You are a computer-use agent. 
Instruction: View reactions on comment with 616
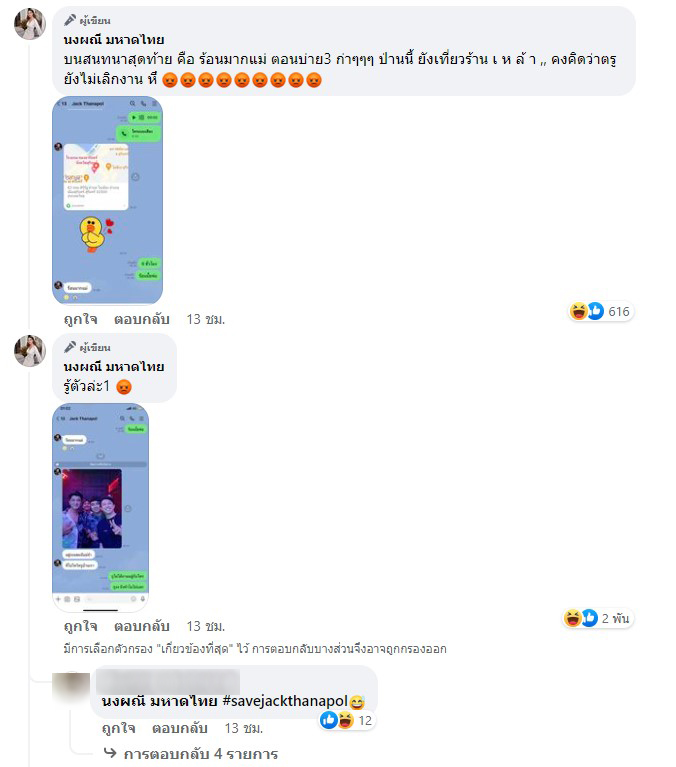coord(600,311)
